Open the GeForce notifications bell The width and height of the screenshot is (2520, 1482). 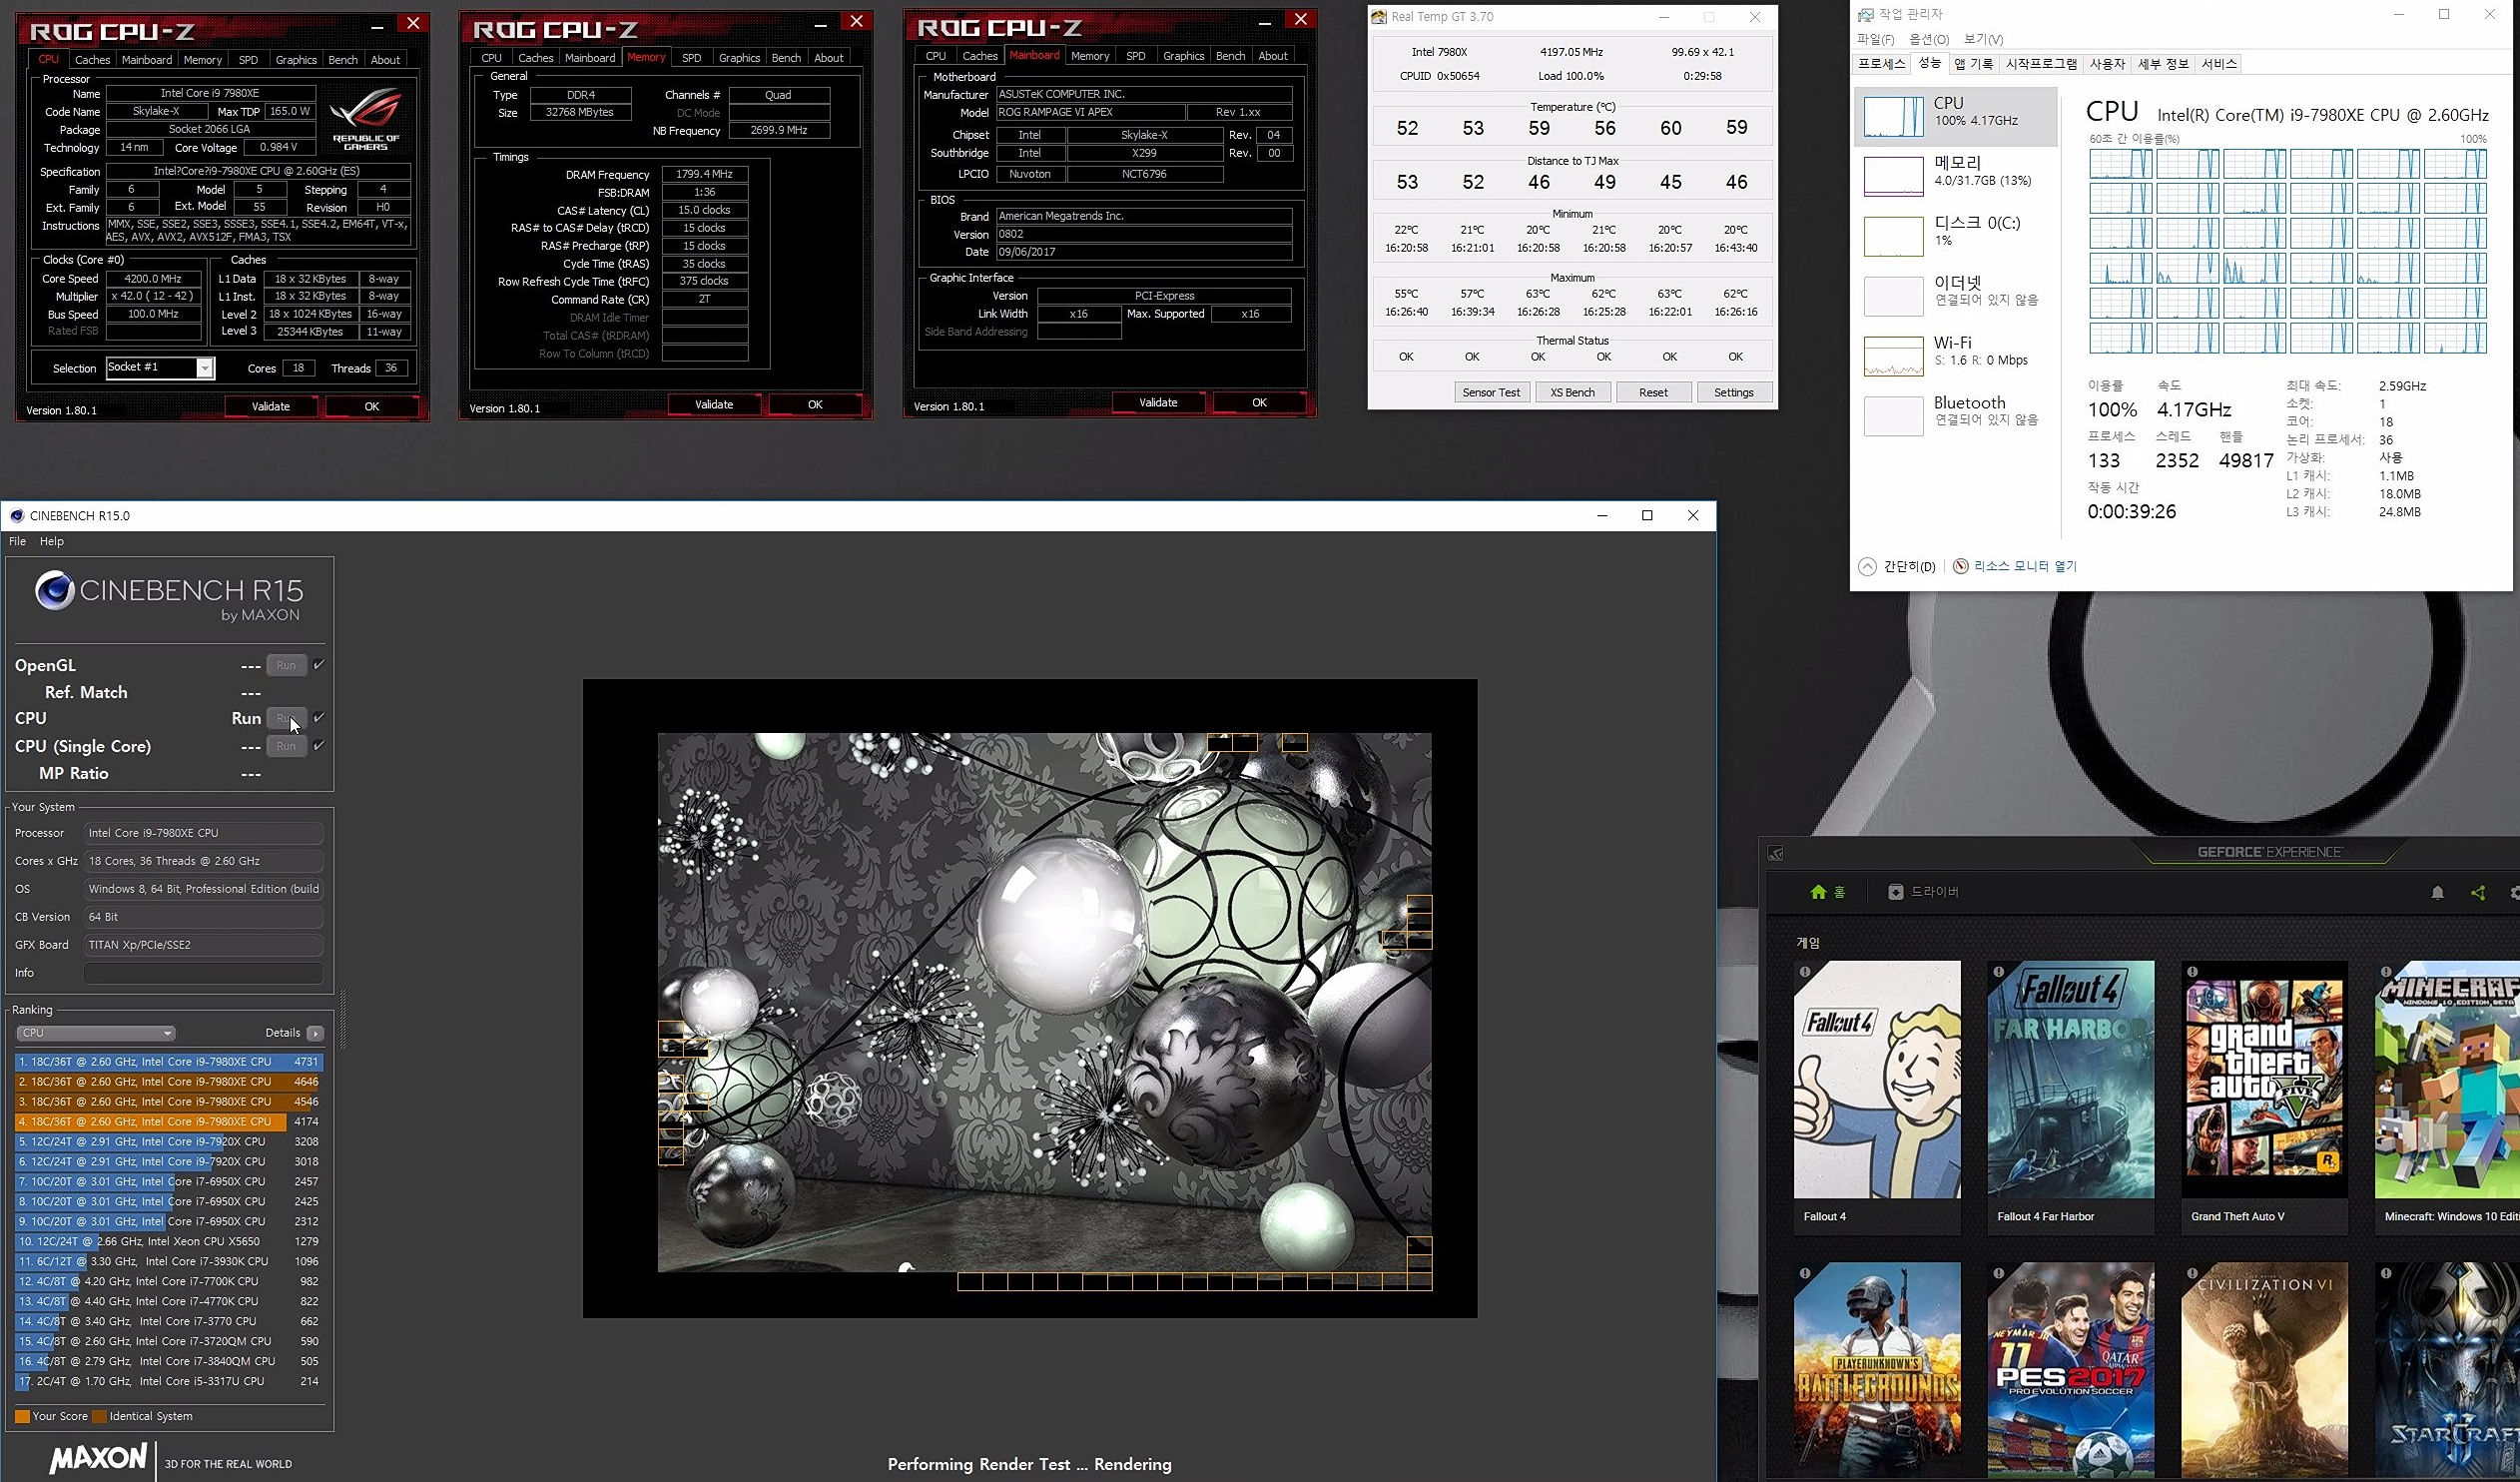coord(2437,893)
